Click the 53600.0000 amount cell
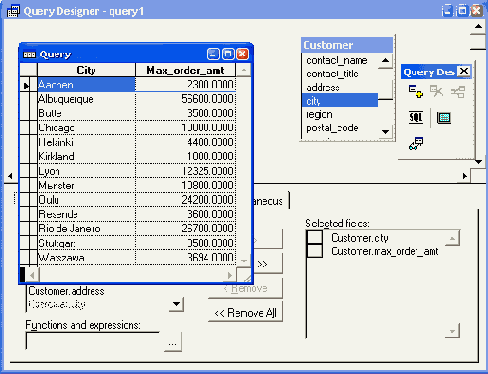The width and height of the screenshot is (488, 374). tap(185, 99)
